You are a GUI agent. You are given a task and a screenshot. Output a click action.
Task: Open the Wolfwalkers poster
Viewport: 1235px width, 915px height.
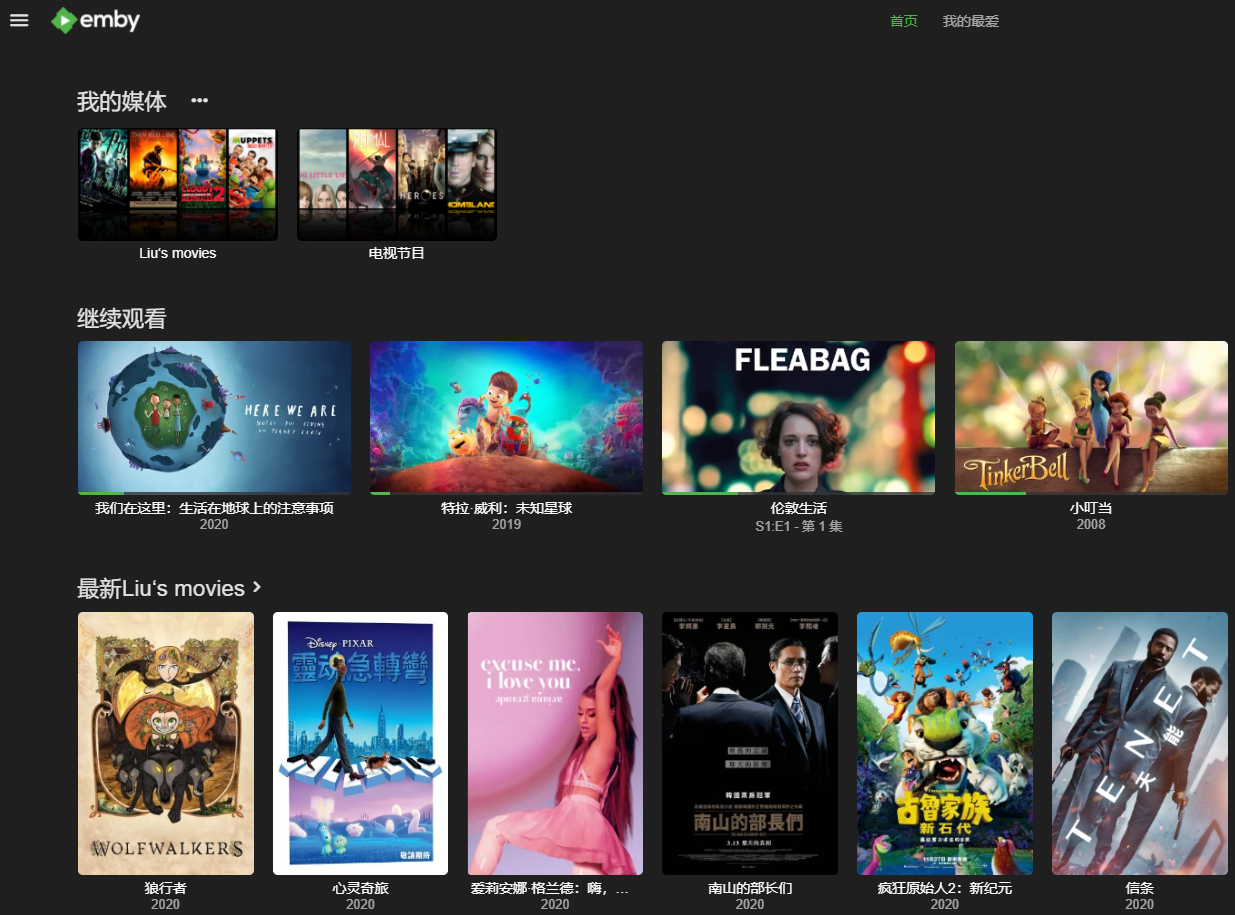pos(166,743)
